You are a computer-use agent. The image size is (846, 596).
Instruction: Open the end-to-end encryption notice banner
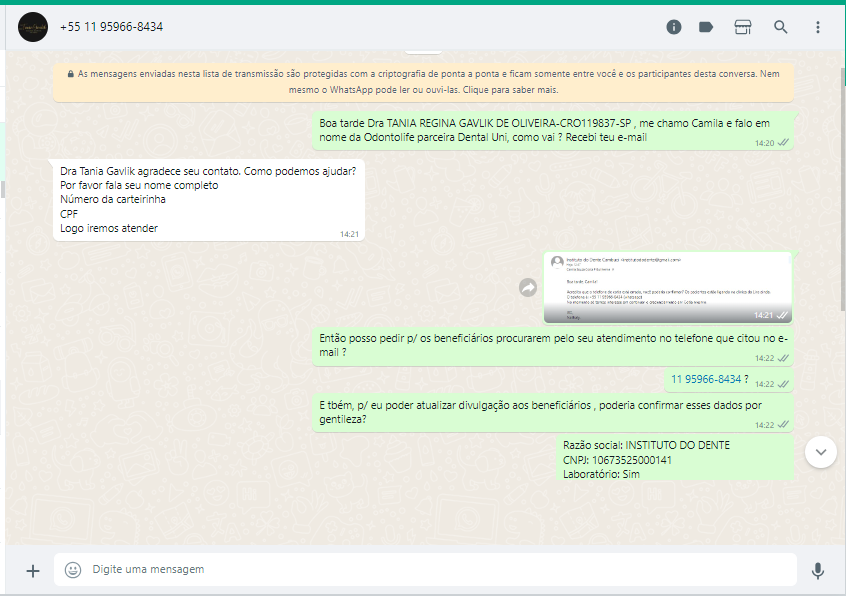[425, 81]
